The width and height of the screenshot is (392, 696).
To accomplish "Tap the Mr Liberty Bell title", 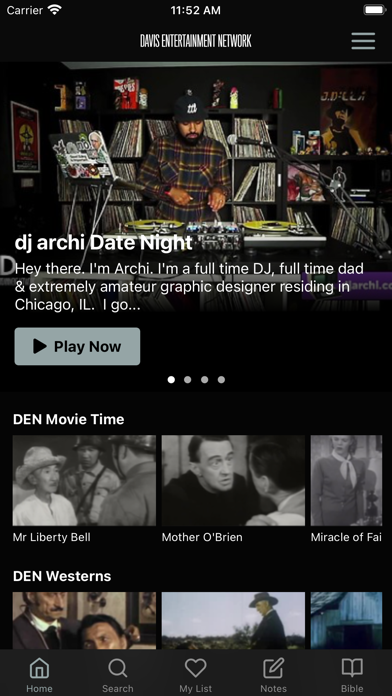I will pos(51,537).
